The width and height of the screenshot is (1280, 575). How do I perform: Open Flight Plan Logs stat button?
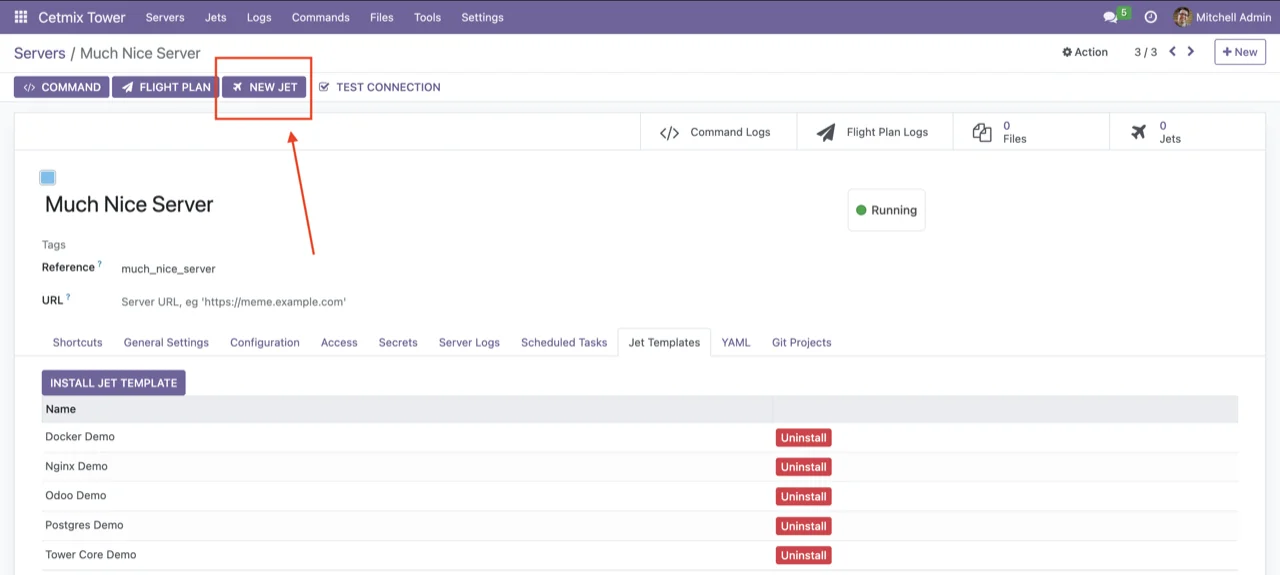point(874,132)
